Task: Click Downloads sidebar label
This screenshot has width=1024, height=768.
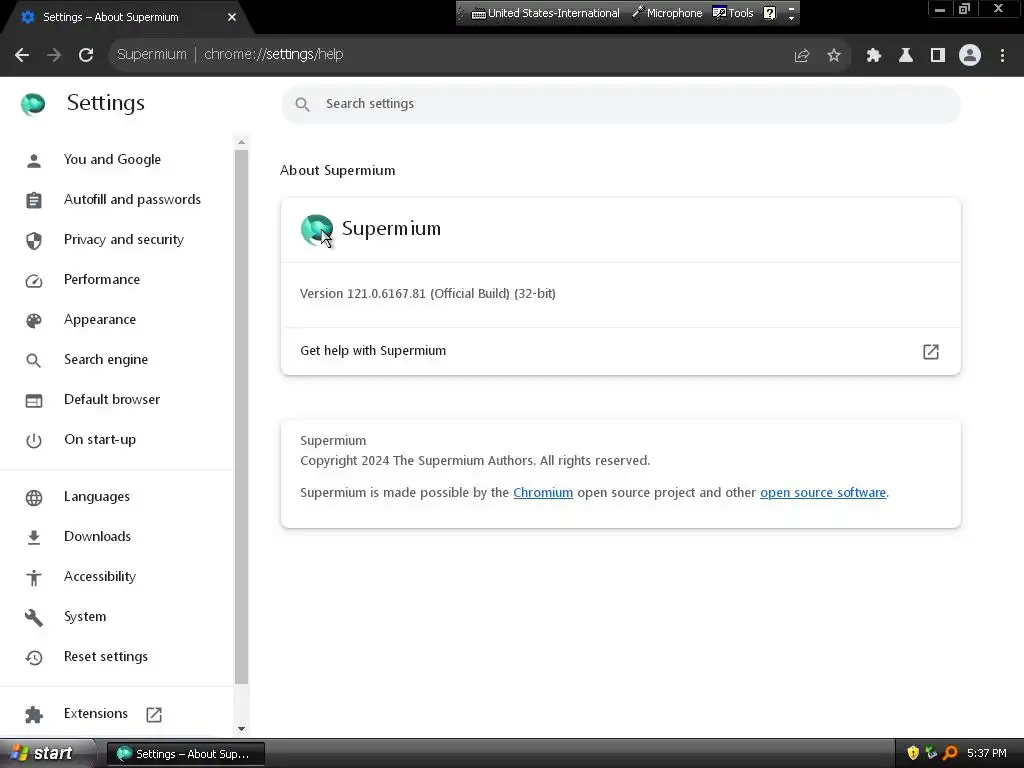Action: (x=97, y=536)
